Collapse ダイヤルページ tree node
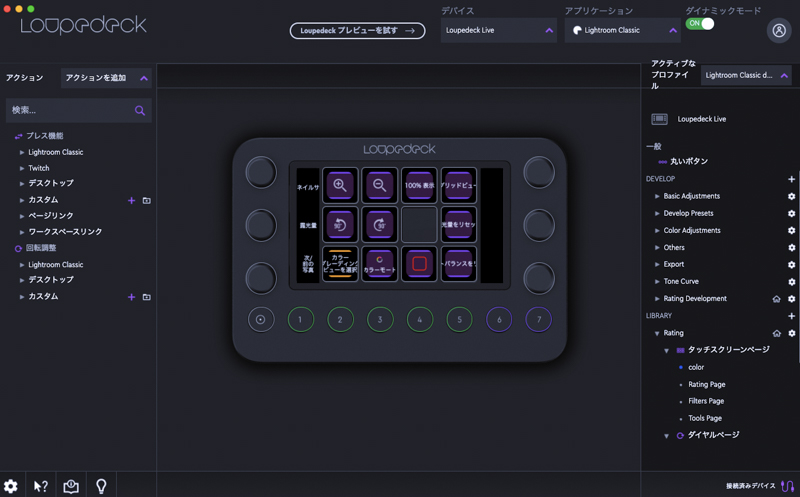The image size is (800, 497). click(x=666, y=436)
